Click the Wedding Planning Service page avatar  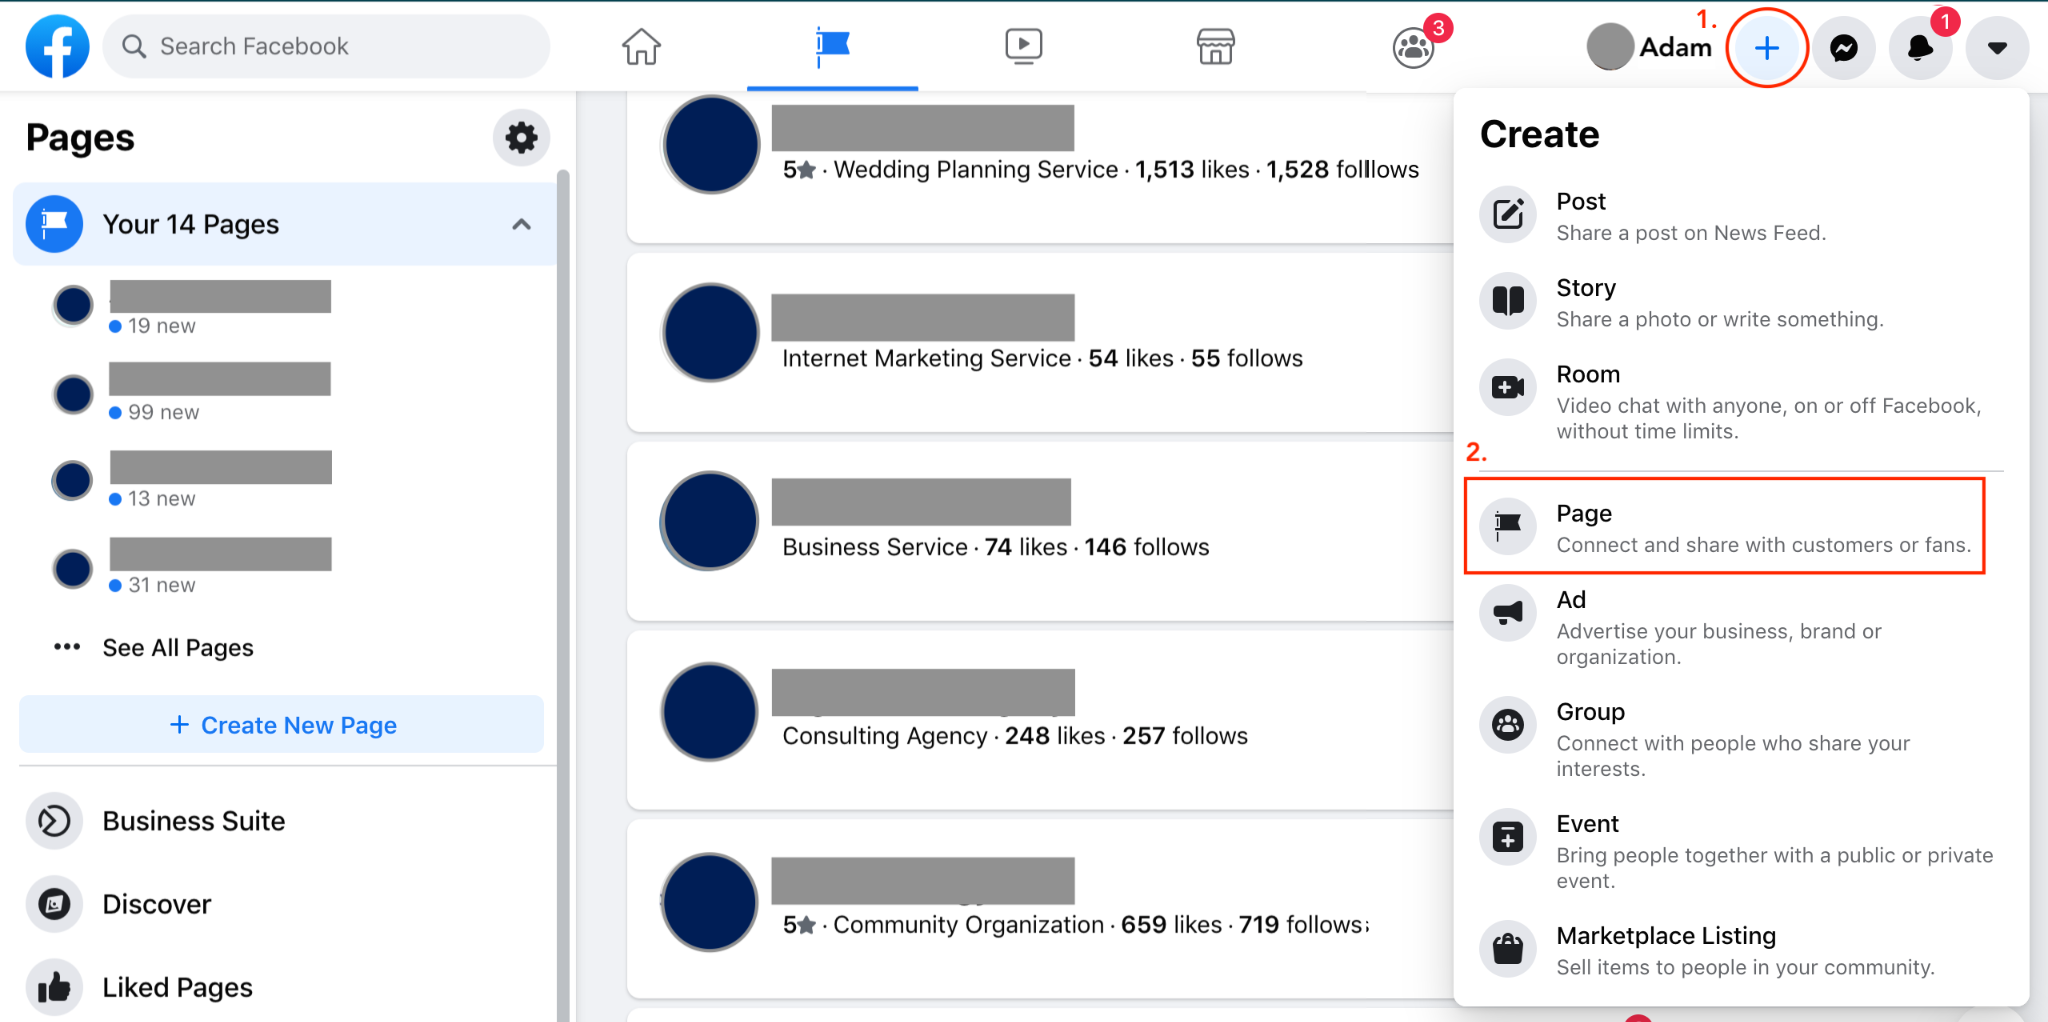click(x=711, y=144)
